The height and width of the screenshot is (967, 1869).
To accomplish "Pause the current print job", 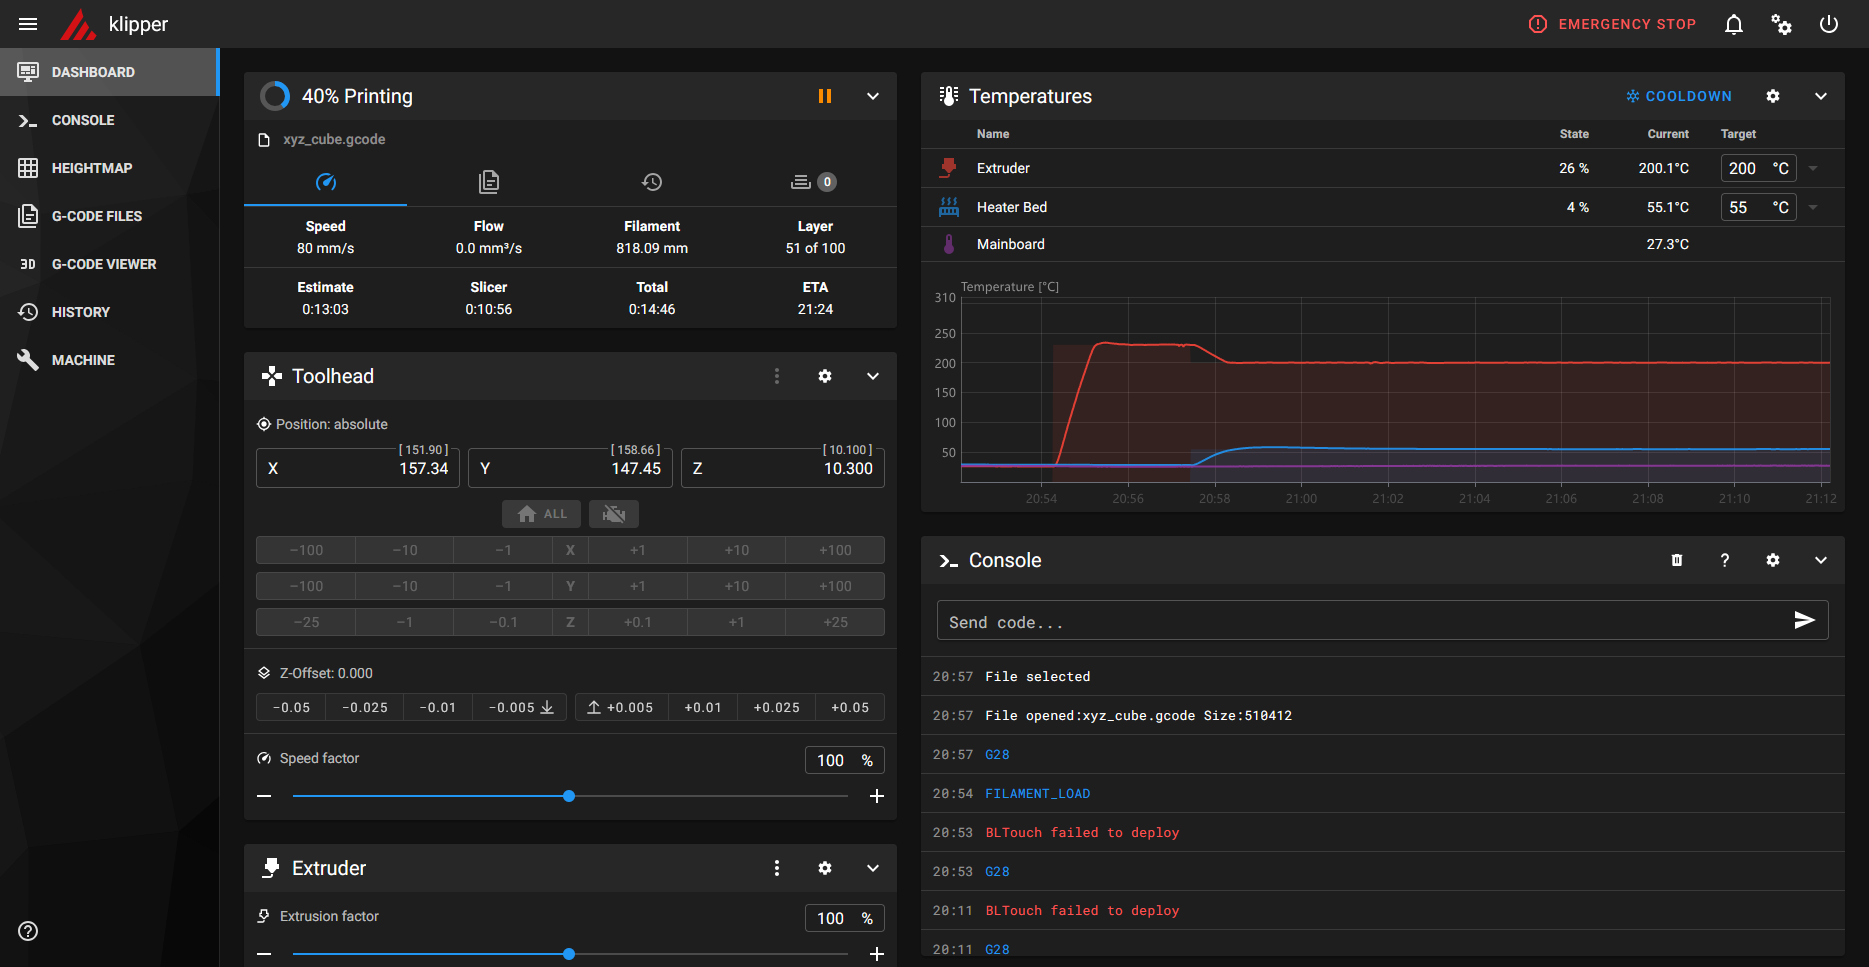I will pyautogui.click(x=824, y=96).
